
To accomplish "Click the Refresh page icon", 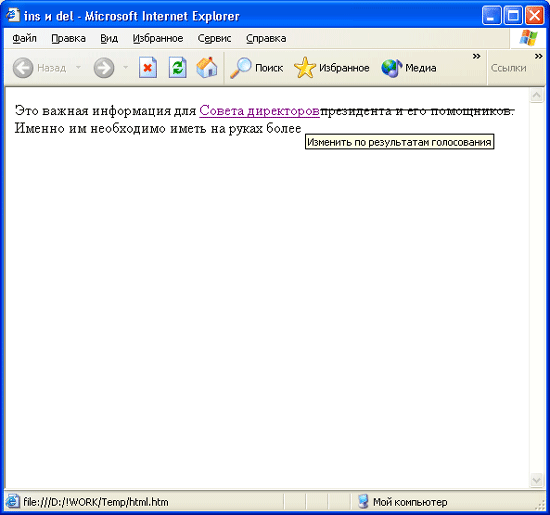I will pos(177,67).
